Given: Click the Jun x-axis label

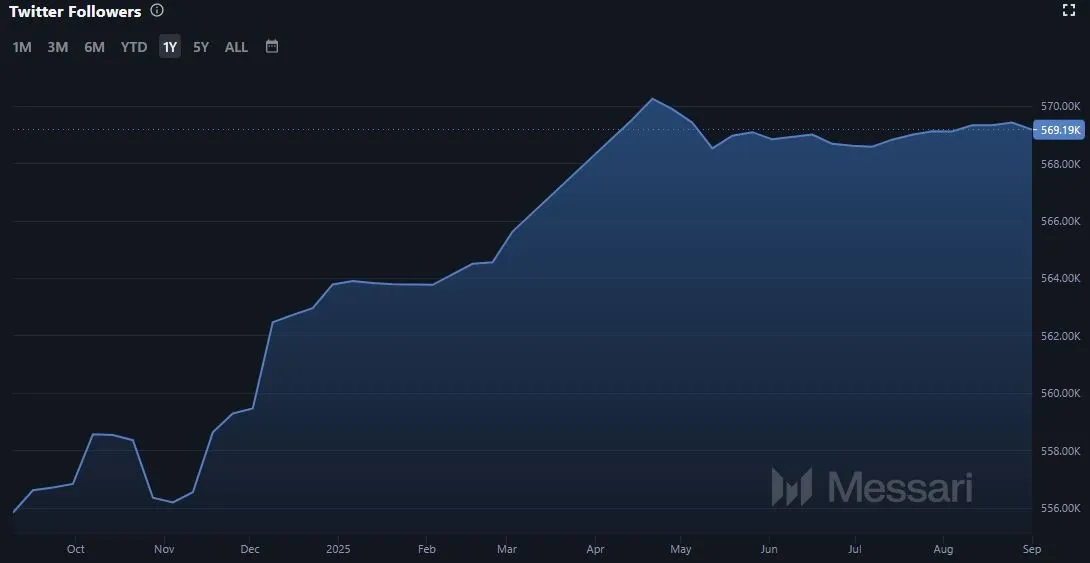Looking at the screenshot, I should (769, 549).
